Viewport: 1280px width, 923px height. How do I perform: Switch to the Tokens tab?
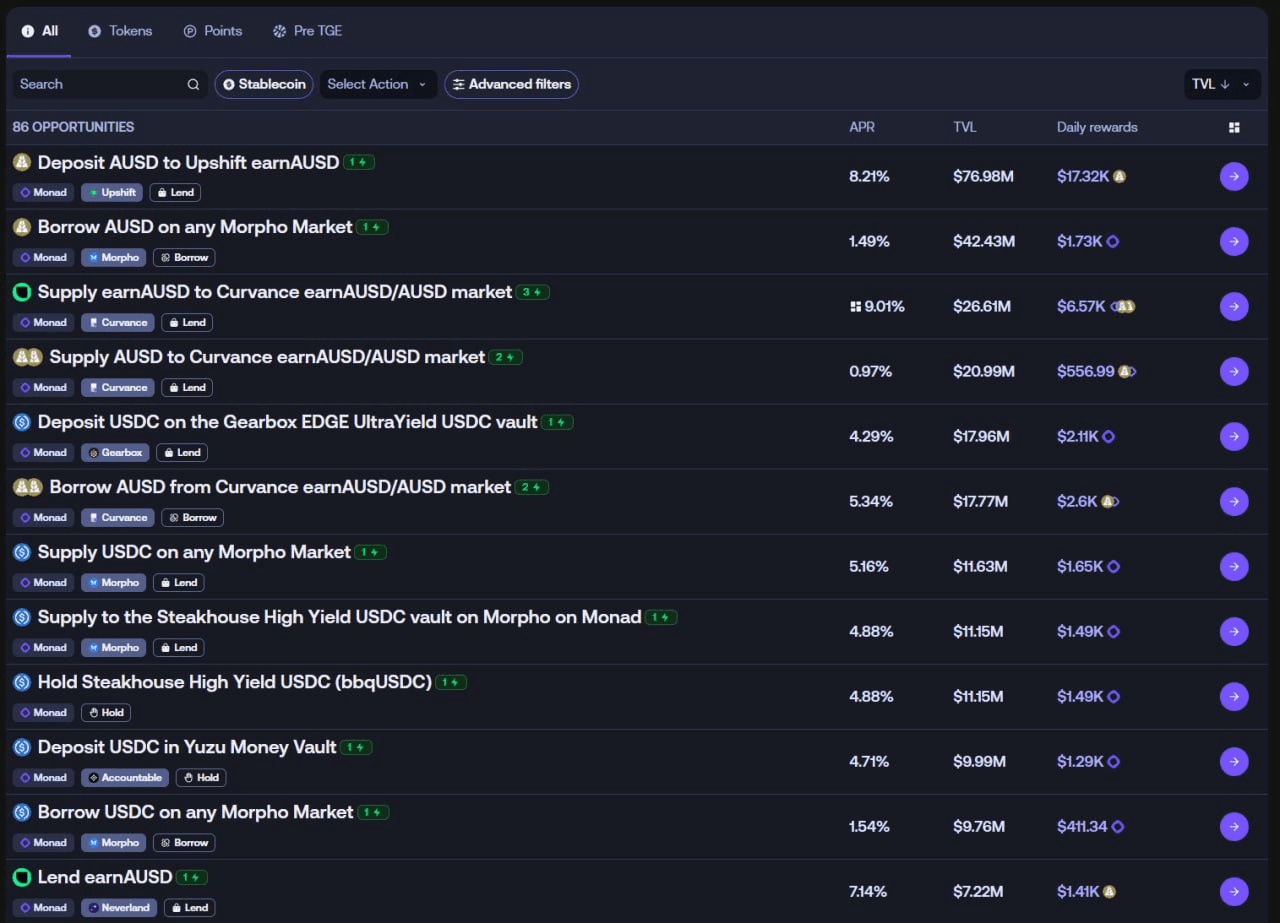click(120, 31)
